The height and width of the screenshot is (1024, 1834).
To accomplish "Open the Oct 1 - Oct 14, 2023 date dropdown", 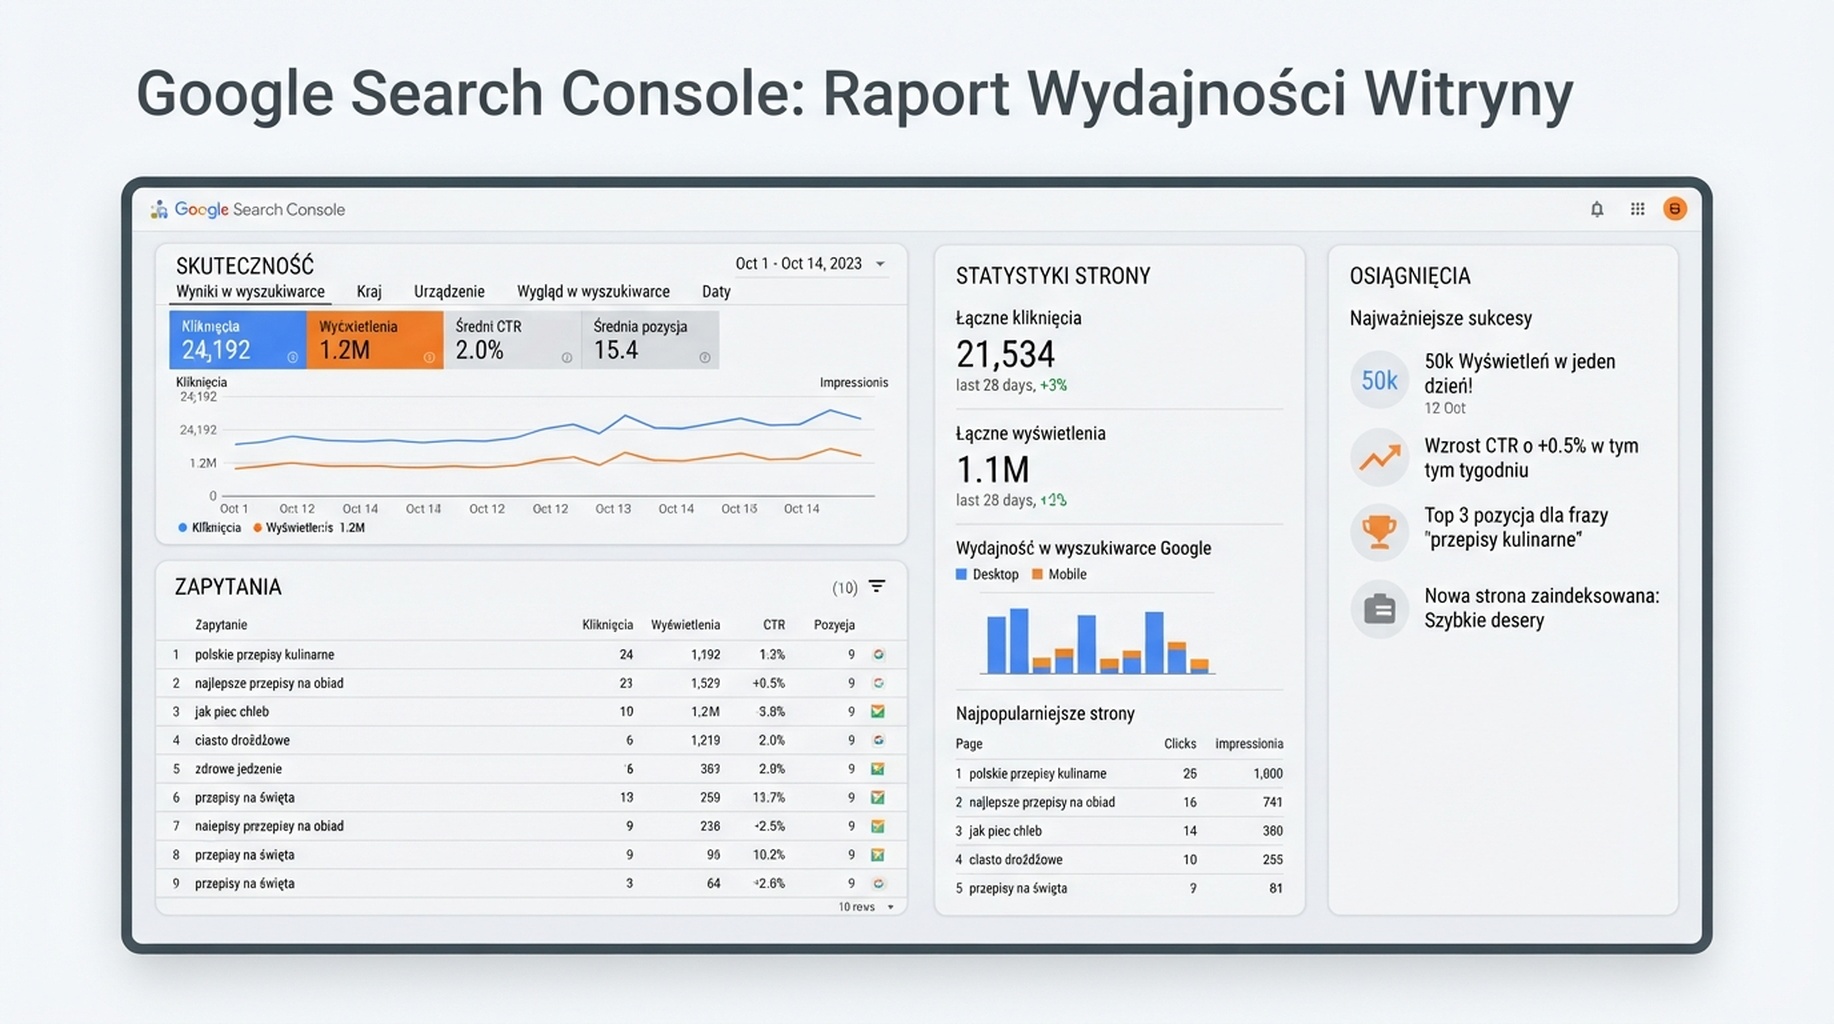I will (x=810, y=264).
